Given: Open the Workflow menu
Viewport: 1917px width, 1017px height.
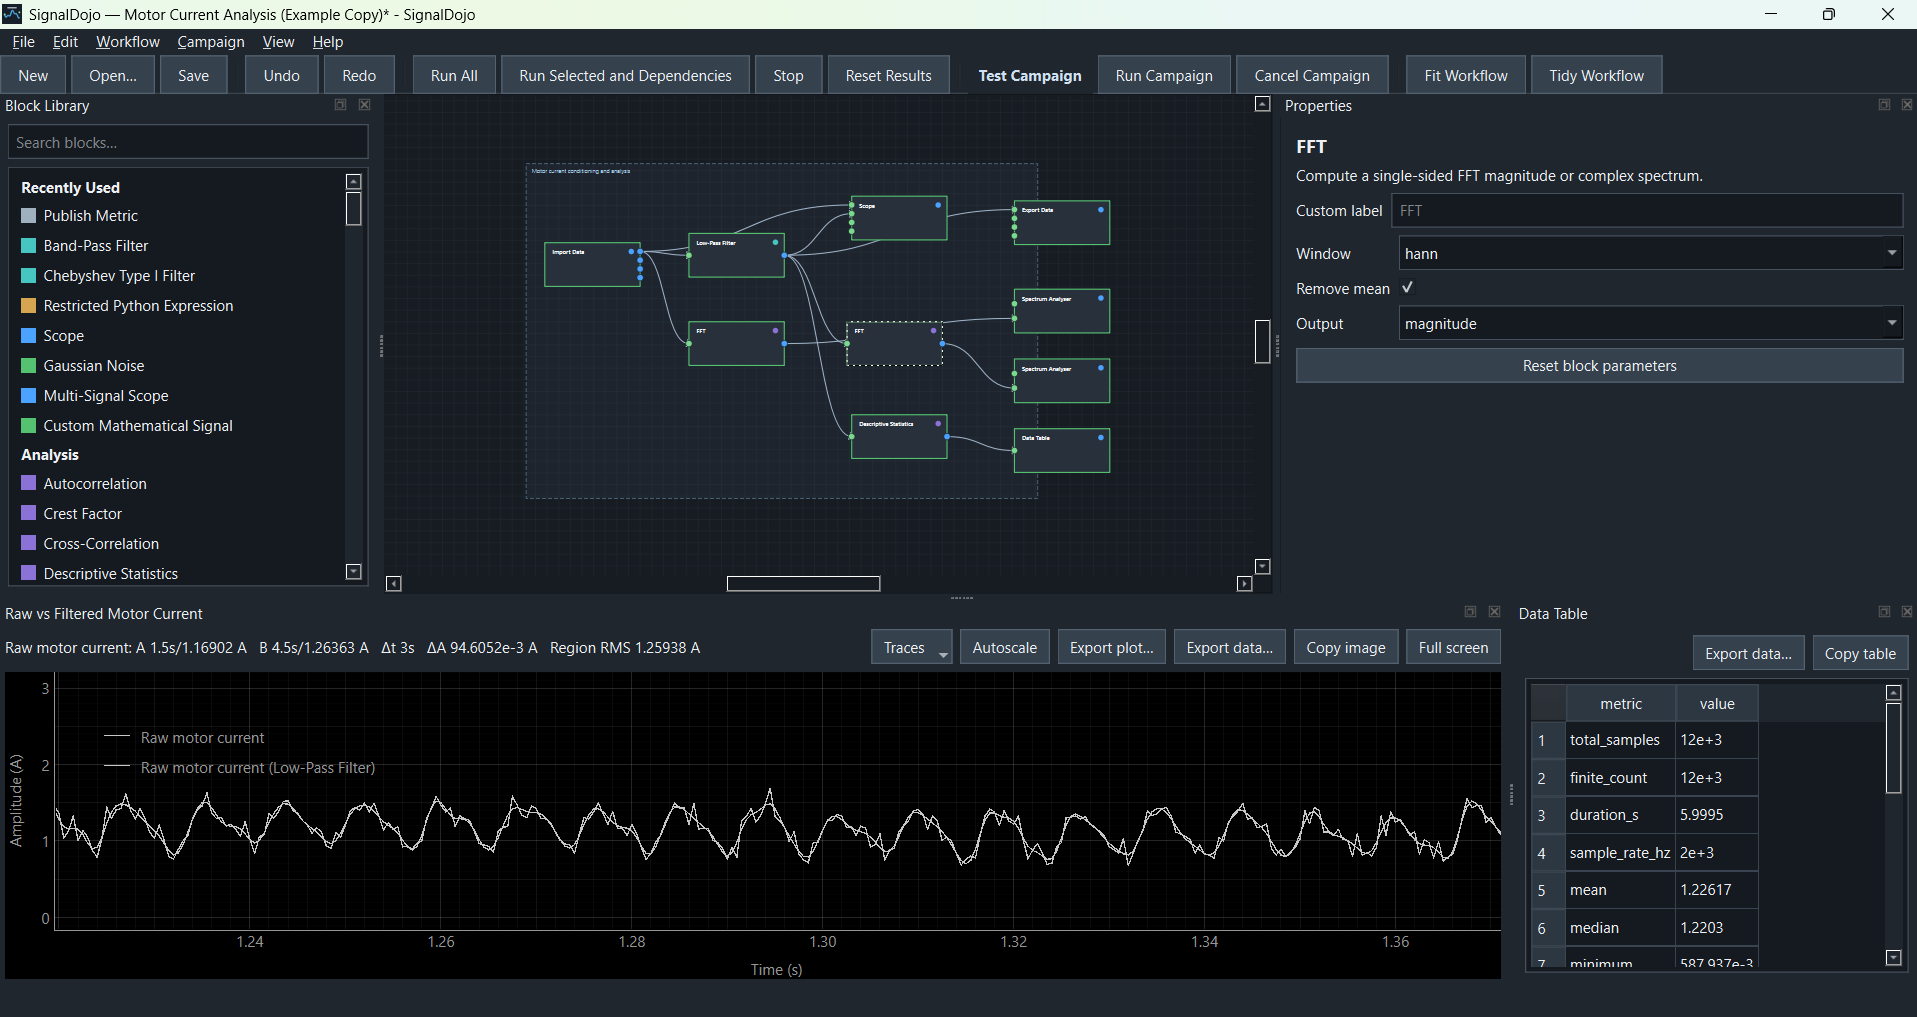Looking at the screenshot, I should [128, 42].
